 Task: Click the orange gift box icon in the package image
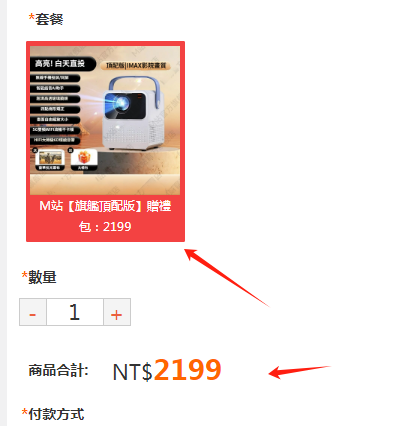click(x=84, y=157)
